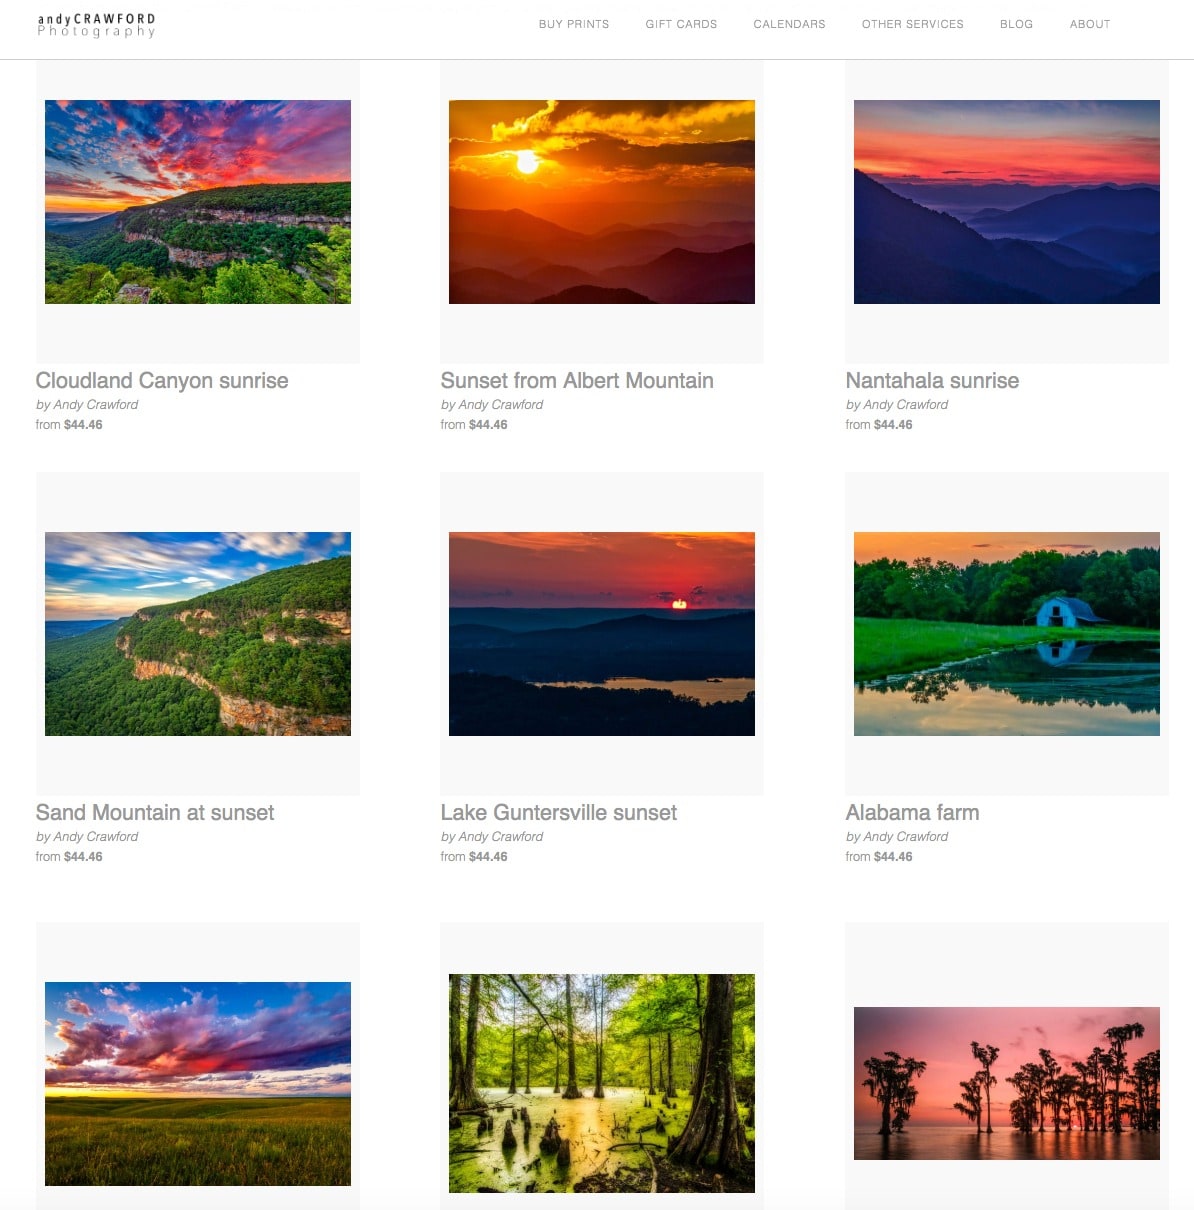The height and width of the screenshot is (1210, 1194).
Task: Click the Alabama farm title link
Action: (x=912, y=813)
